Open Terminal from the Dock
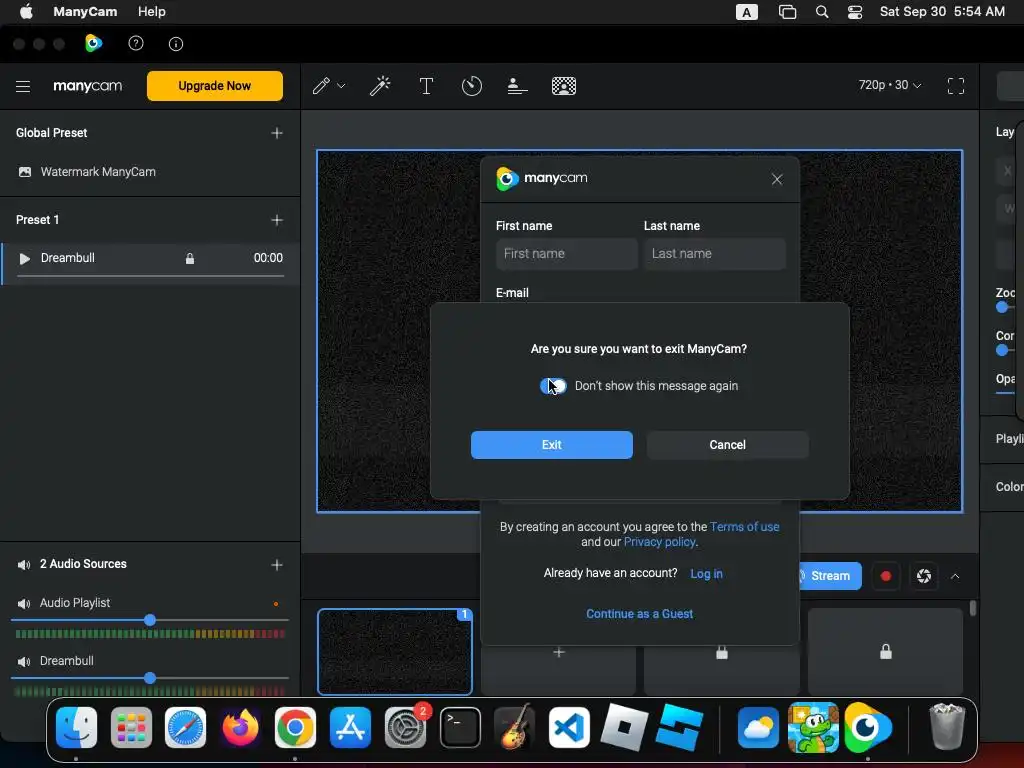Screen dimensions: 1024x768 (460, 727)
